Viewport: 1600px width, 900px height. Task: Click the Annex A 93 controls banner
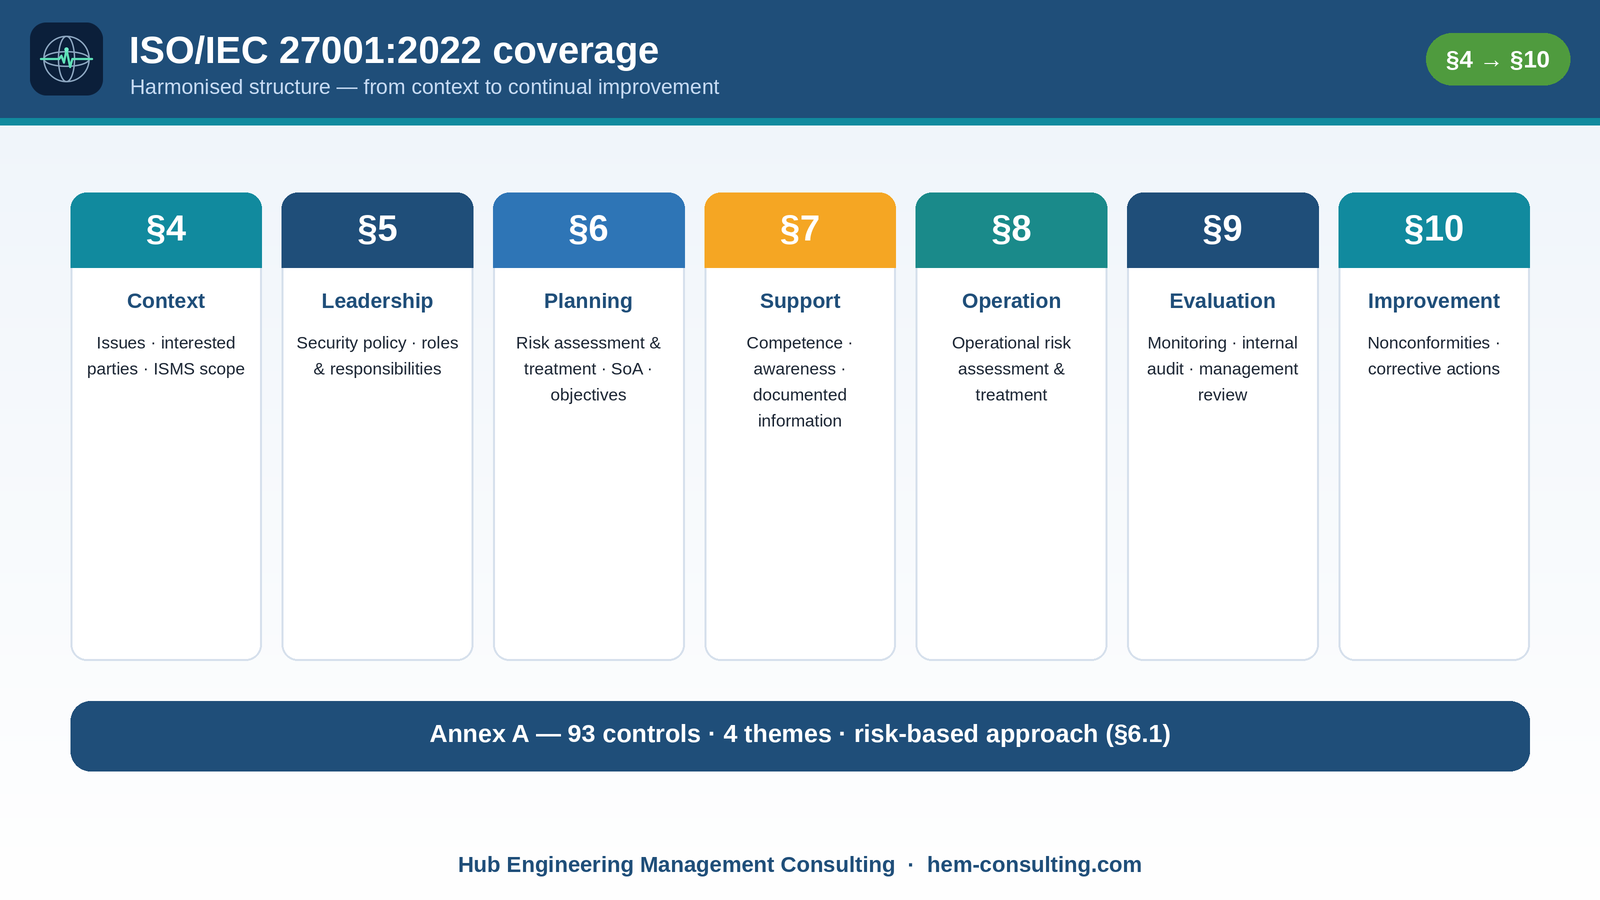click(x=800, y=736)
